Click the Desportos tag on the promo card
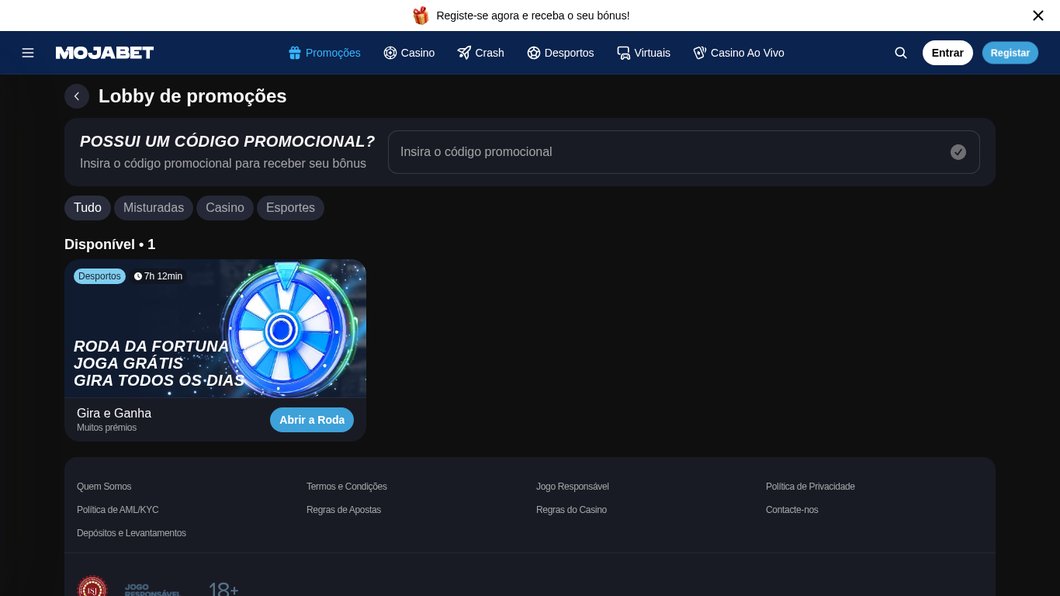 pyautogui.click(x=99, y=276)
